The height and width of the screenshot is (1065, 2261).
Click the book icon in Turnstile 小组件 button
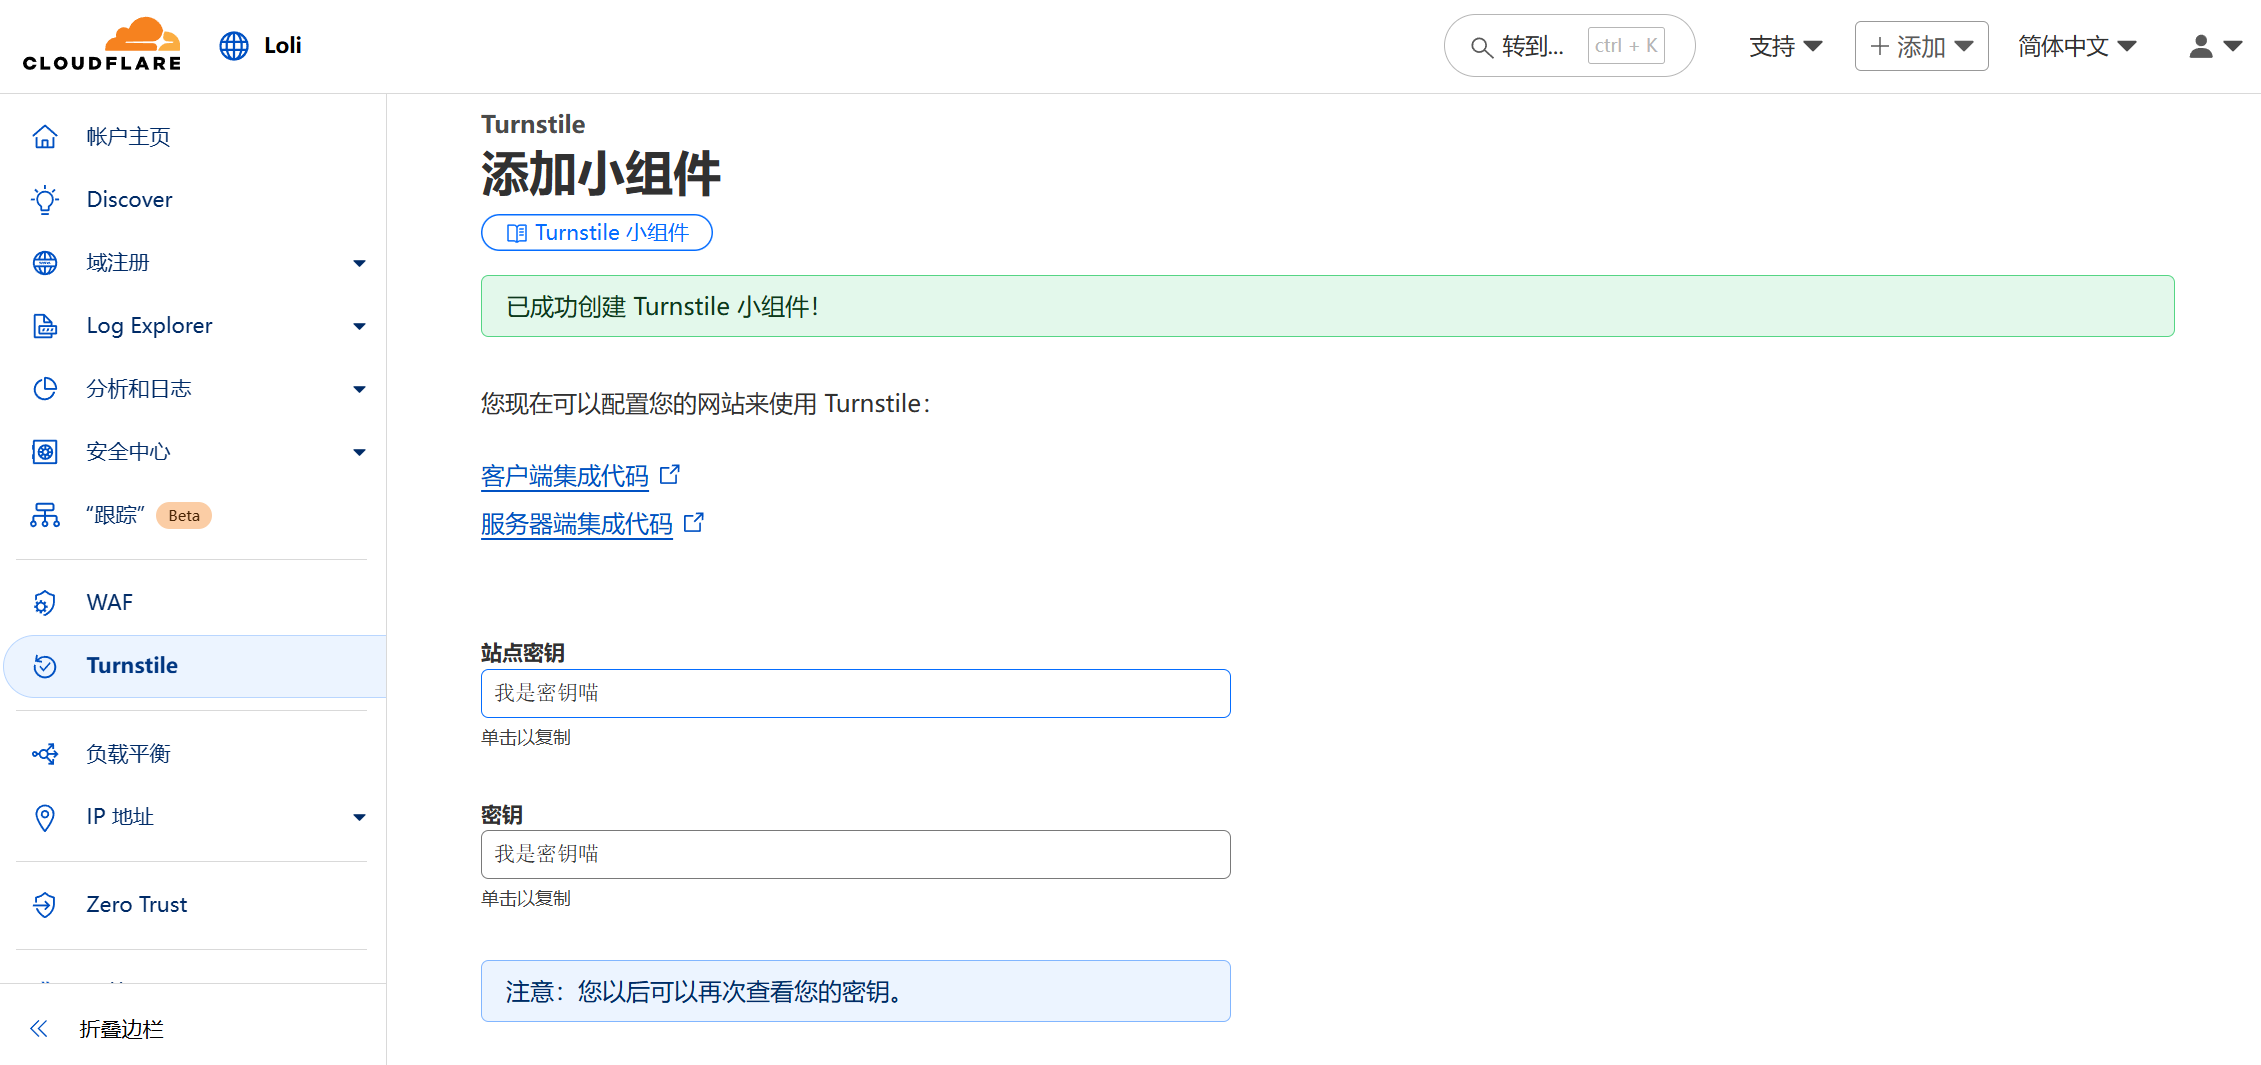click(517, 233)
